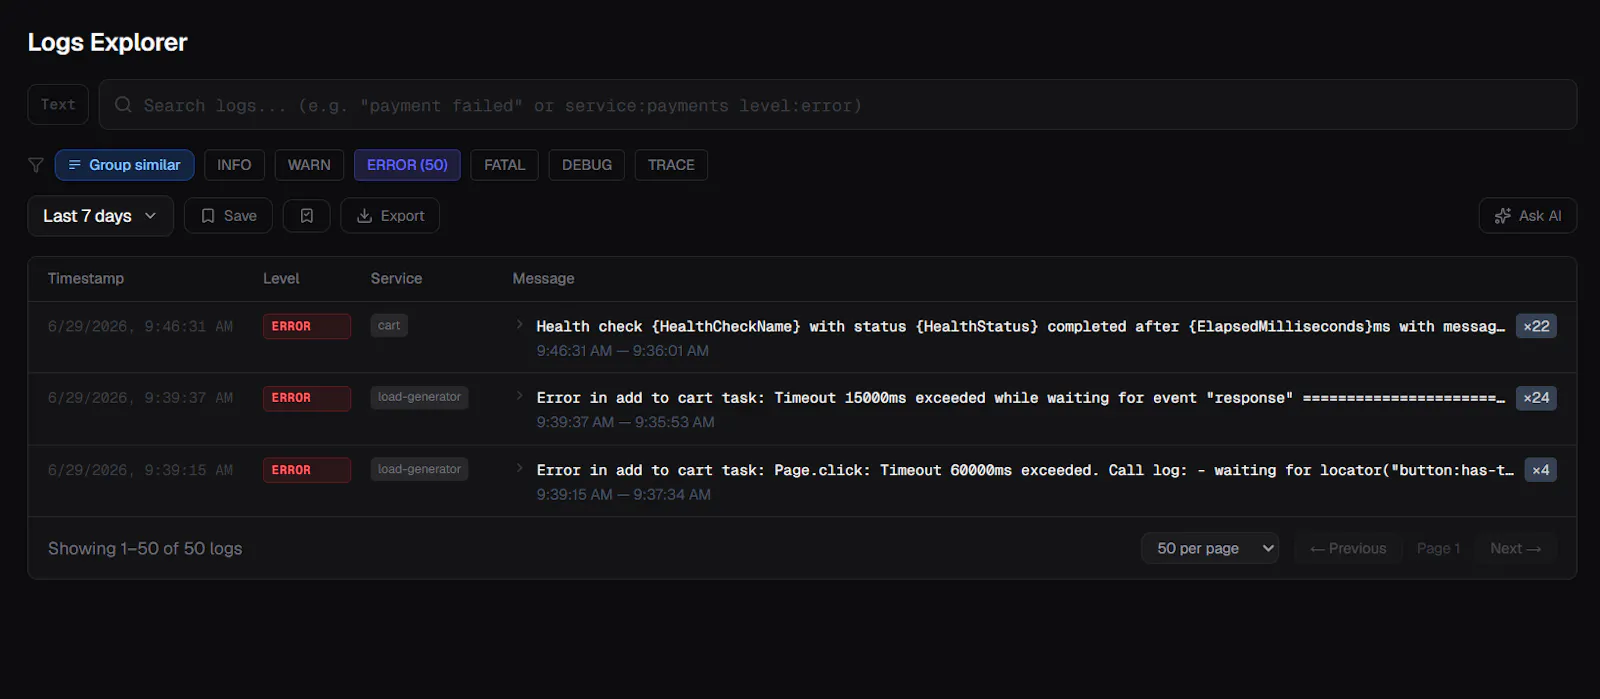Click the Logs Explorer heading
Viewport: 1600px width, 699px height.
tap(107, 42)
